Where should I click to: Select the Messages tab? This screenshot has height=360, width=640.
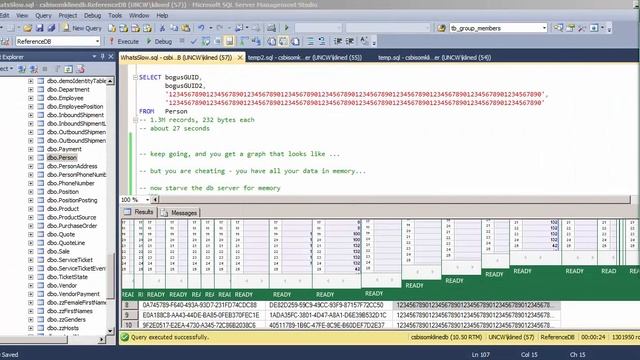[179, 213]
